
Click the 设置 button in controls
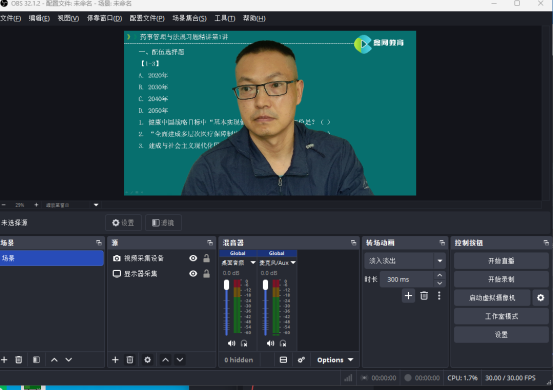click(x=501, y=335)
